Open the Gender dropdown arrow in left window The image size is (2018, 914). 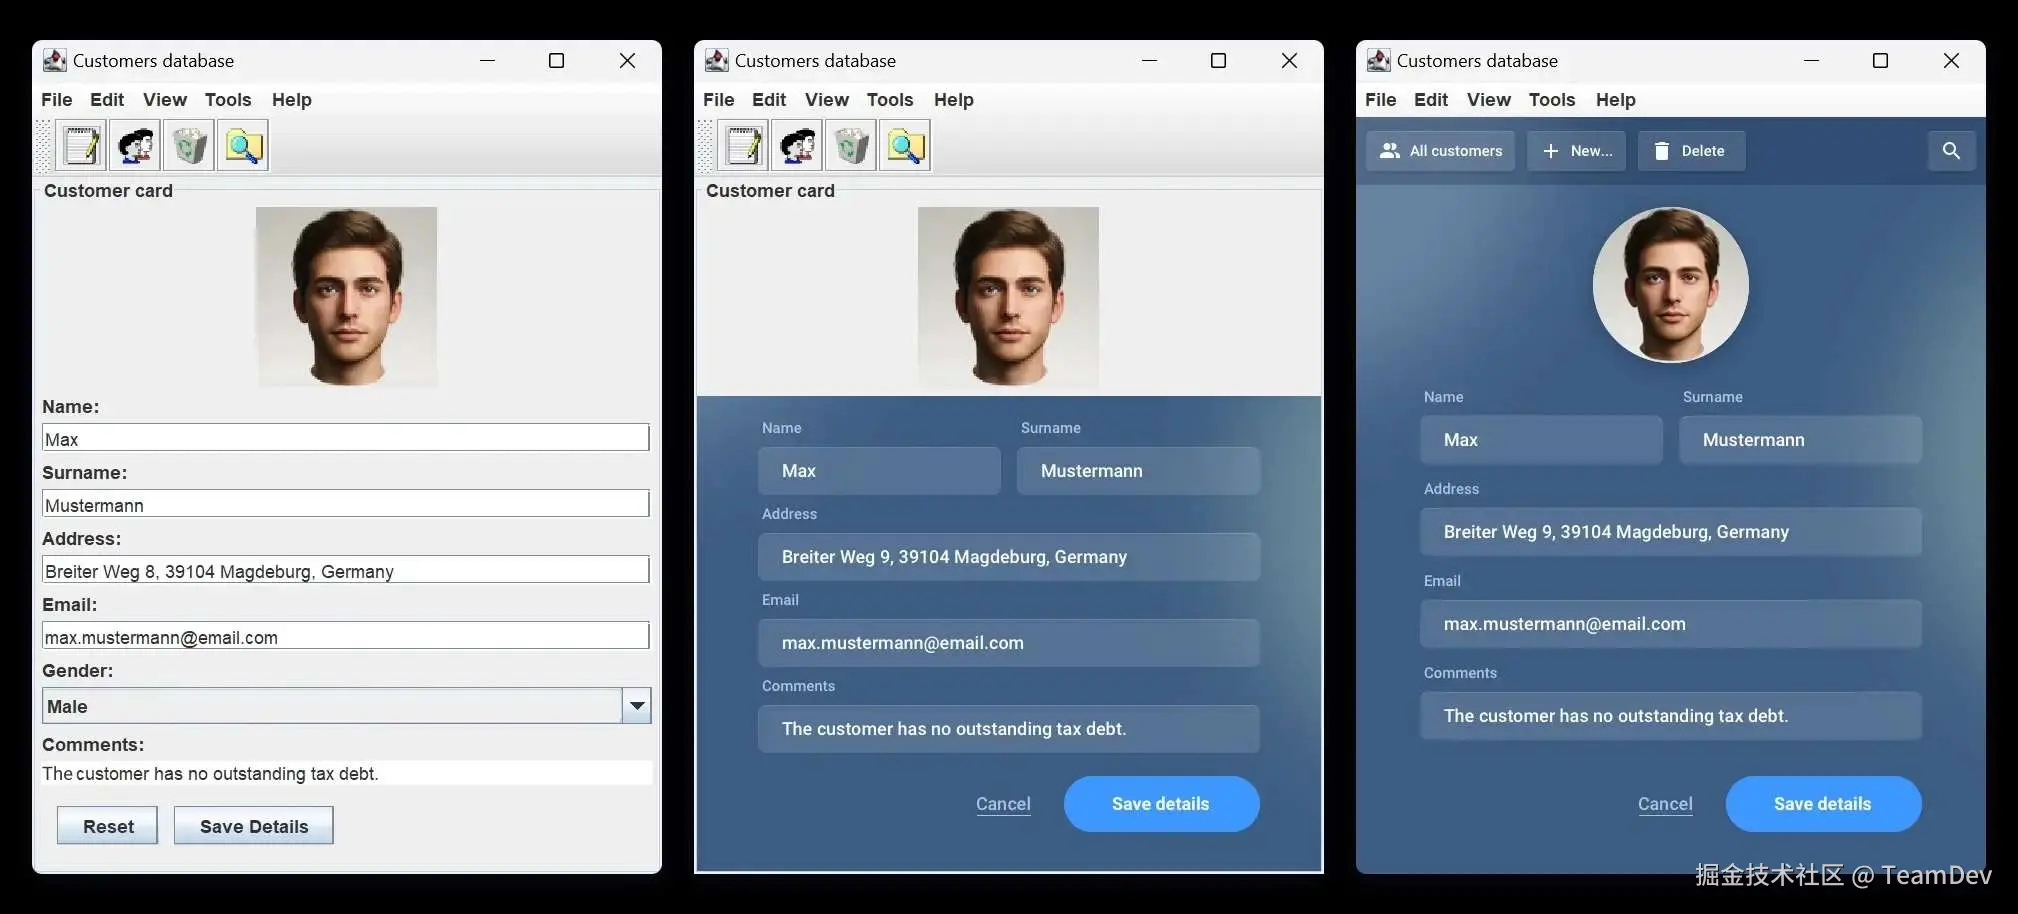[x=637, y=706]
